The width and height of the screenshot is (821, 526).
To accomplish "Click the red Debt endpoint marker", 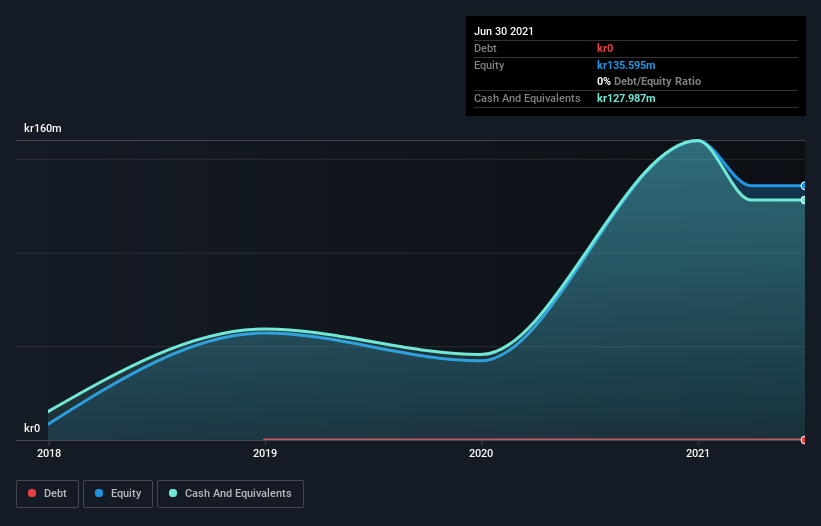I will (804, 440).
